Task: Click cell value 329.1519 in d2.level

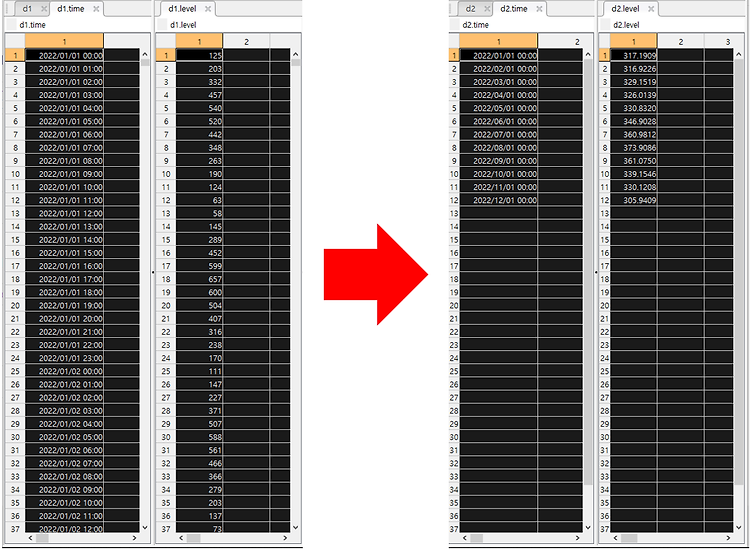Action: tap(634, 82)
